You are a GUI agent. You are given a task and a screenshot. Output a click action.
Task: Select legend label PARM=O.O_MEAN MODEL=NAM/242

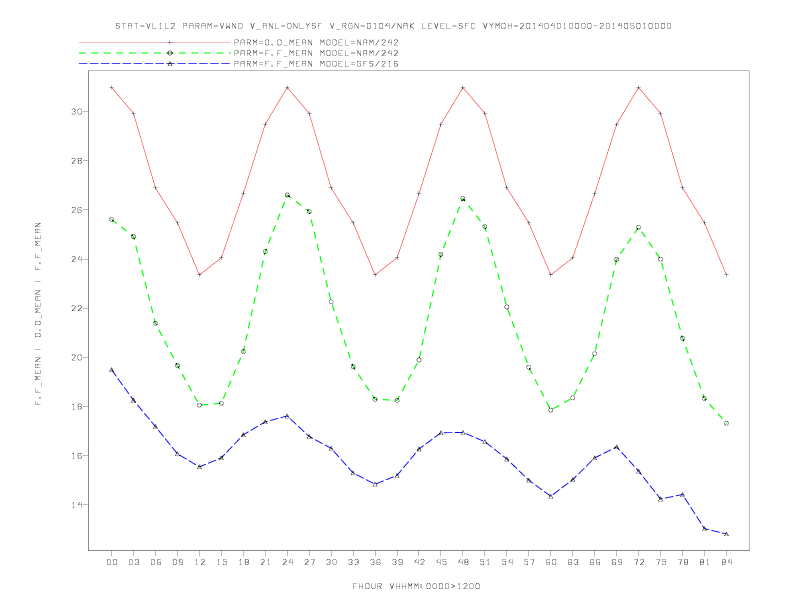[x=316, y=42]
